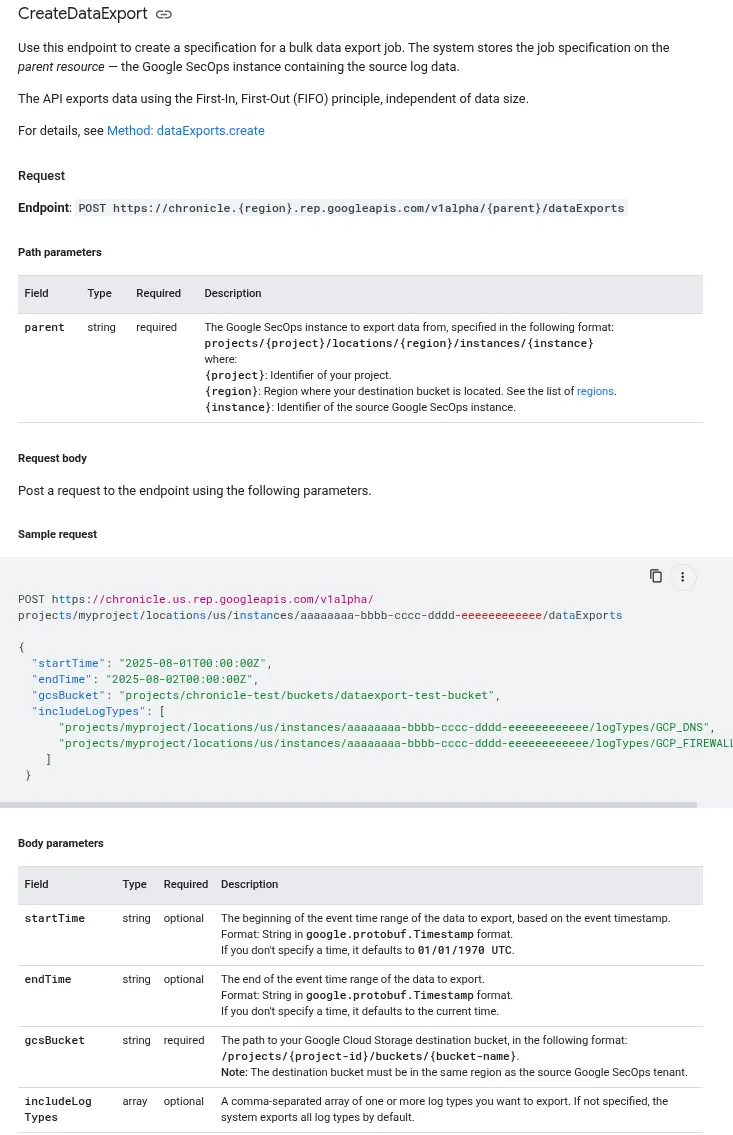Click the Request heading
The width and height of the screenshot is (733, 1135).
pyautogui.click(x=41, y=176)
